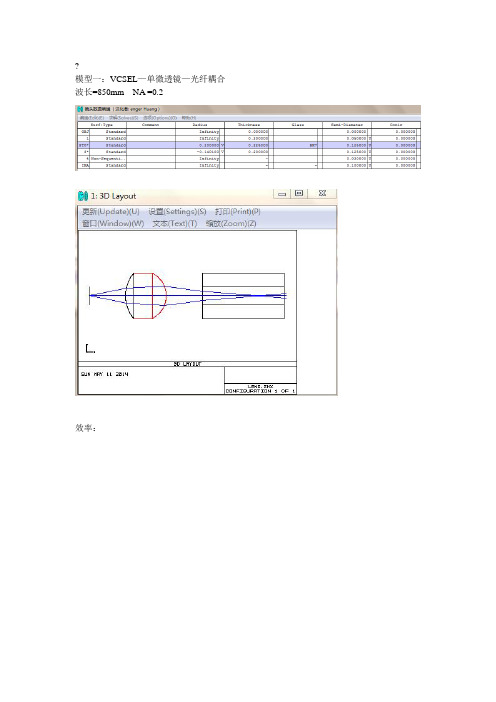This screenshot has height=702, width=496.
Task: Open the Solves menu in lens editor
Action: pos(124,118)
